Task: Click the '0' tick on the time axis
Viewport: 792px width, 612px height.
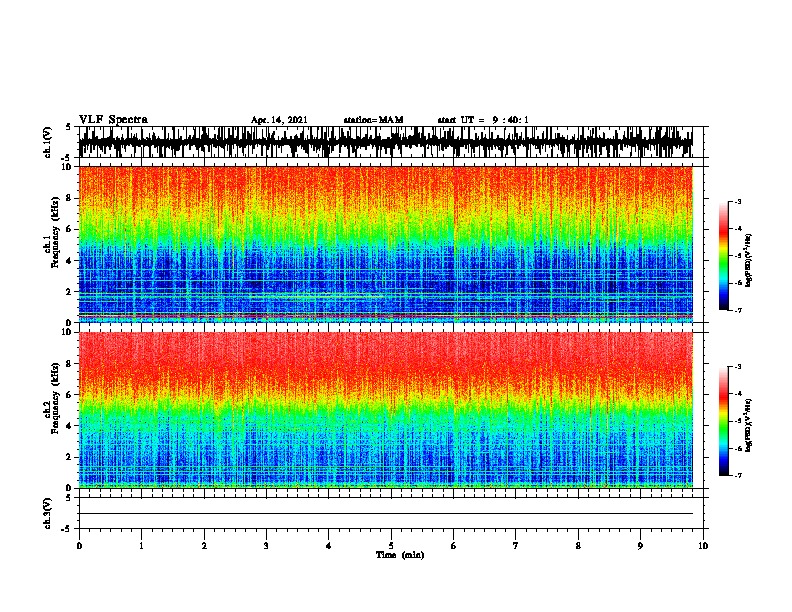Action: click(x=79, y=546)
